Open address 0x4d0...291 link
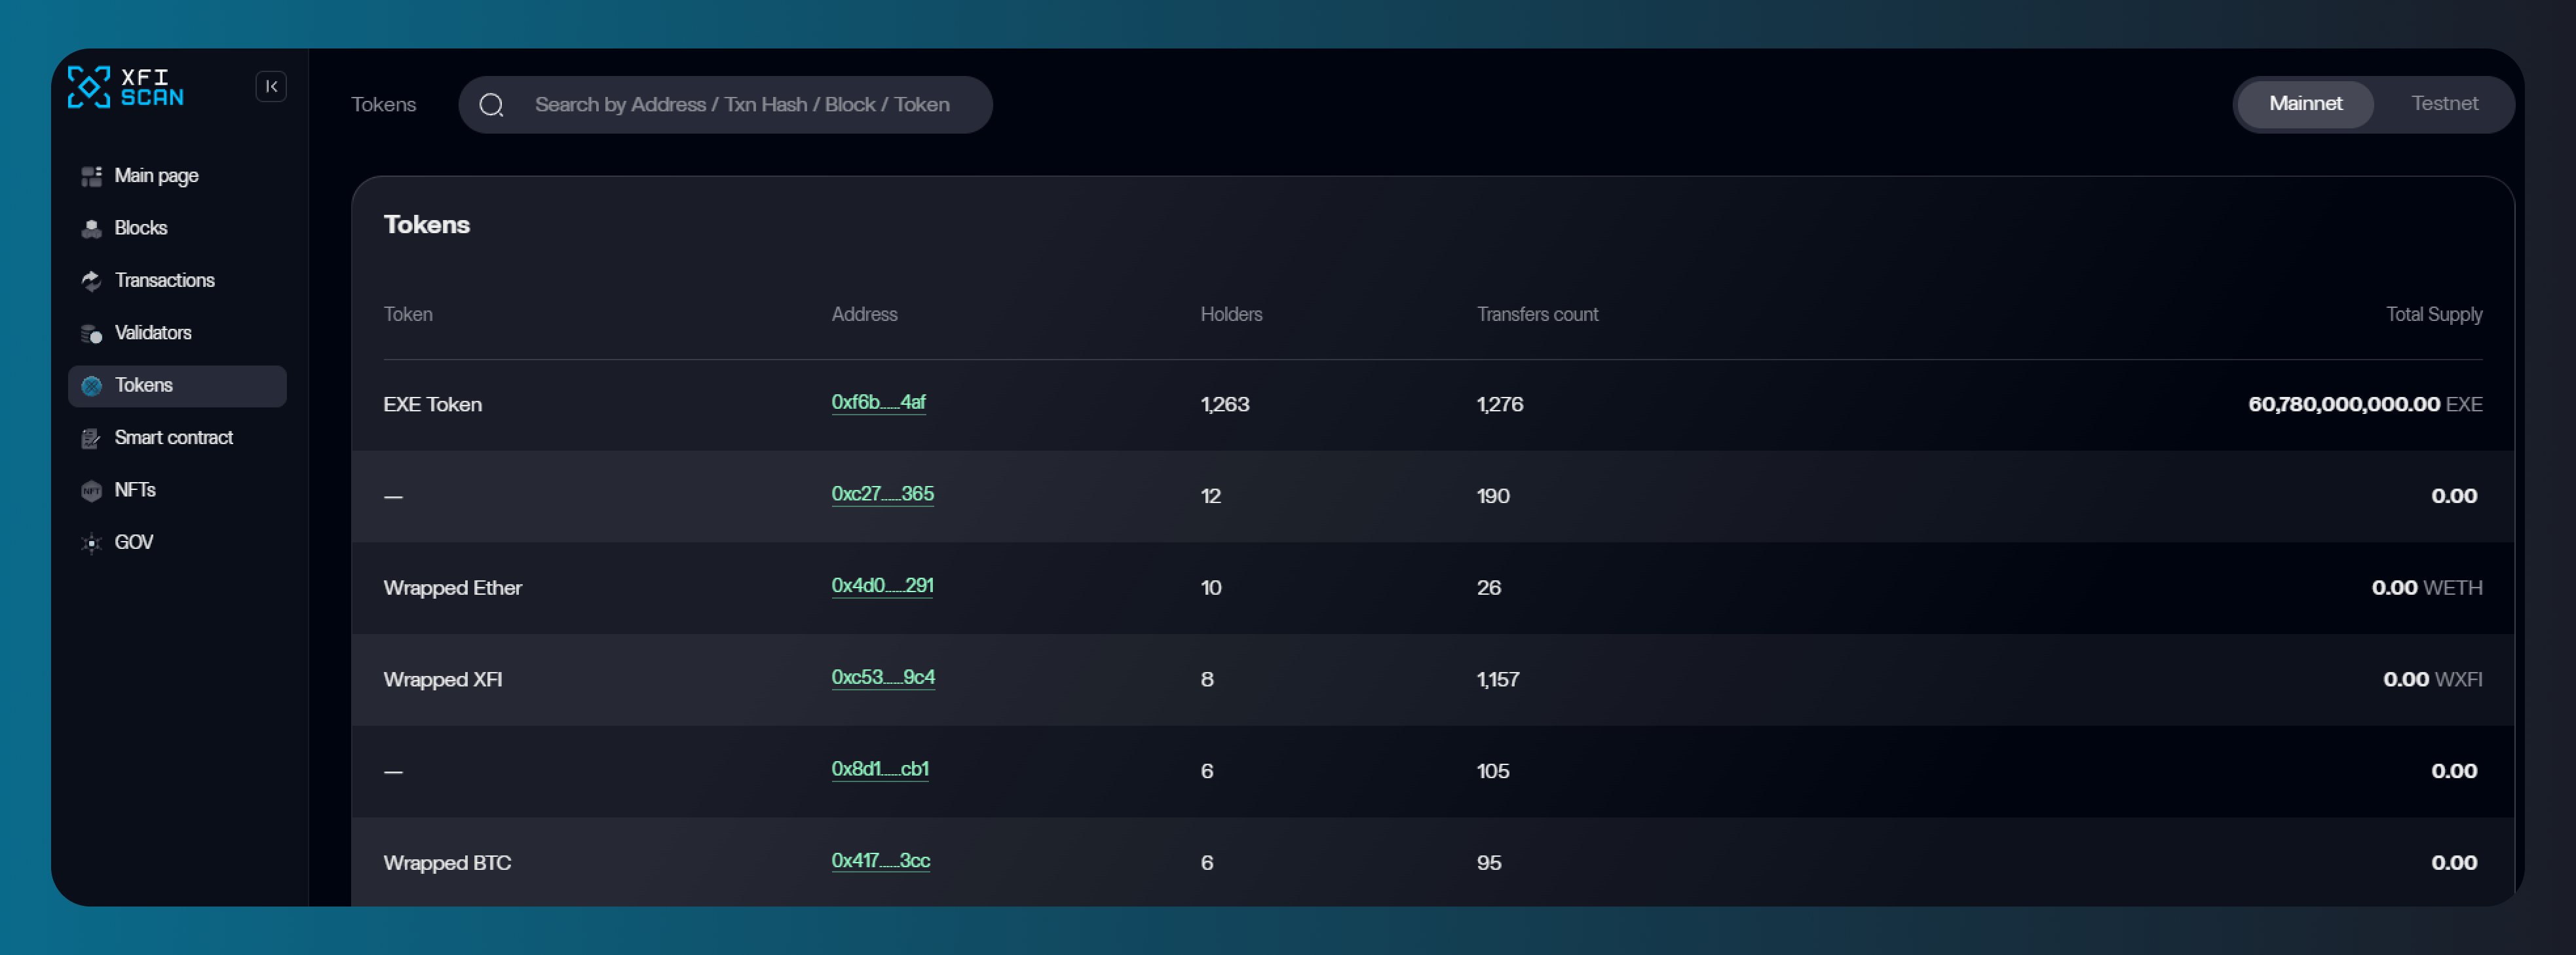The height and width of the screenshot is (955, 2576). pos(882,586)
